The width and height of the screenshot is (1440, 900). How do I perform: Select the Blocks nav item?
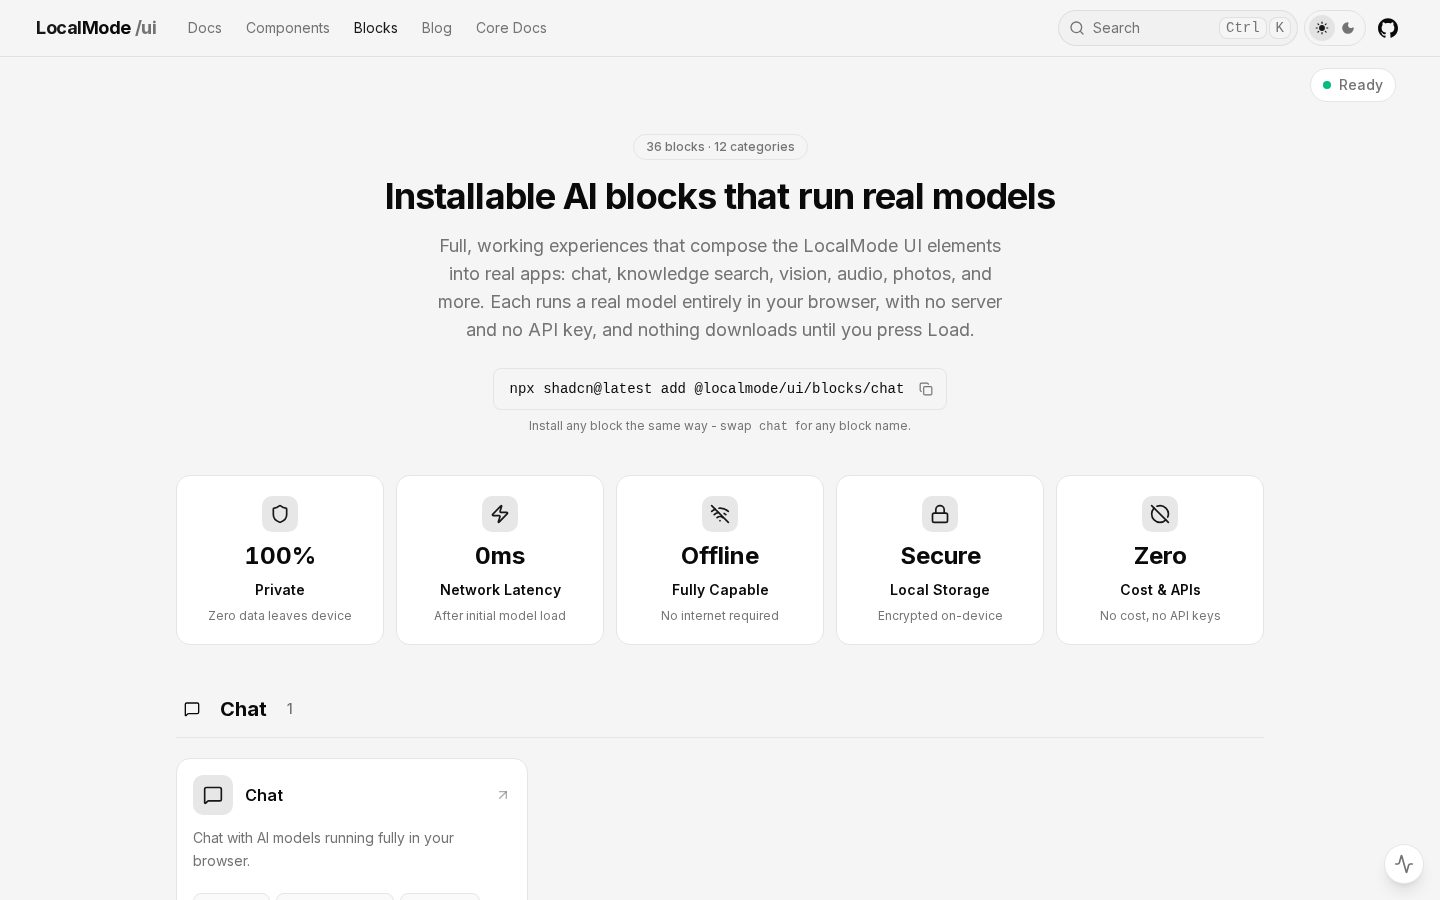pos(376,28)
